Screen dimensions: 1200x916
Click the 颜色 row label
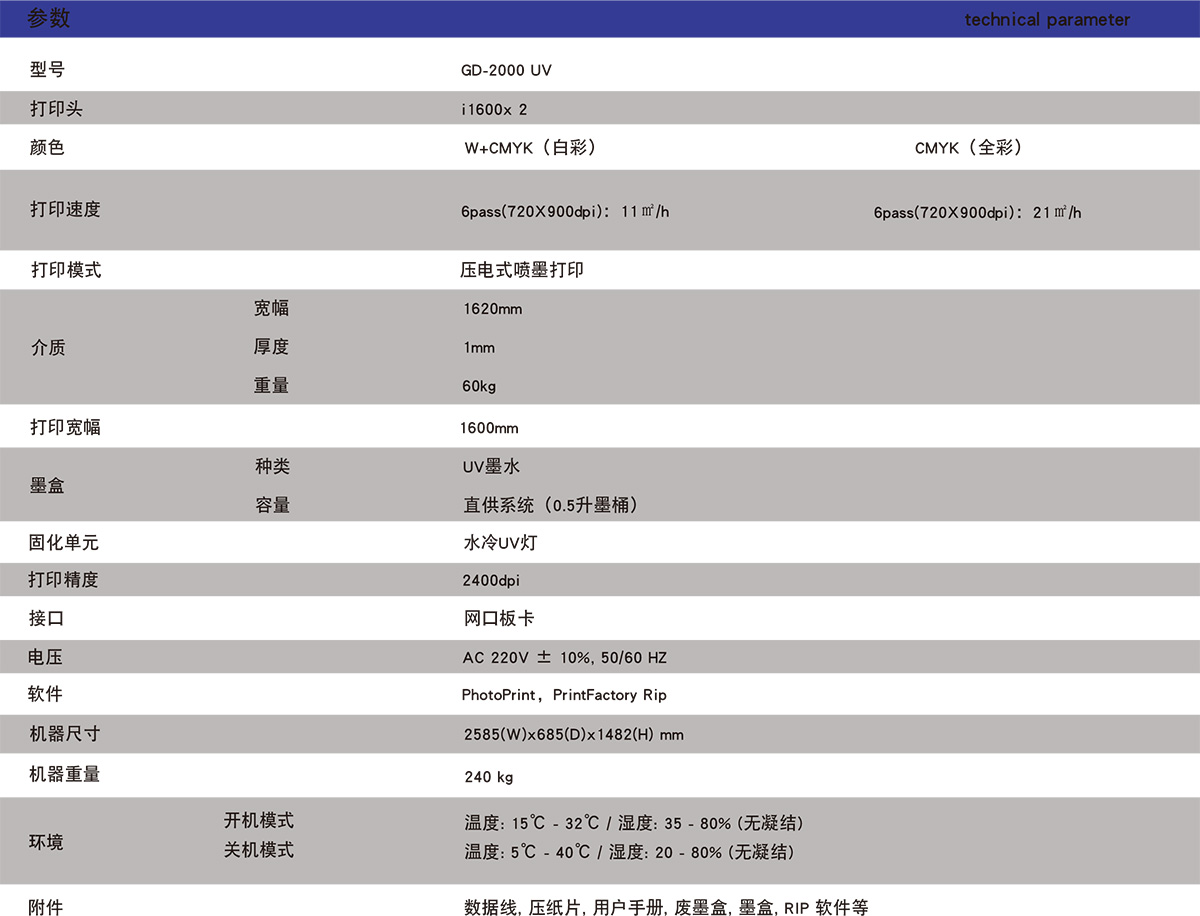47,147
